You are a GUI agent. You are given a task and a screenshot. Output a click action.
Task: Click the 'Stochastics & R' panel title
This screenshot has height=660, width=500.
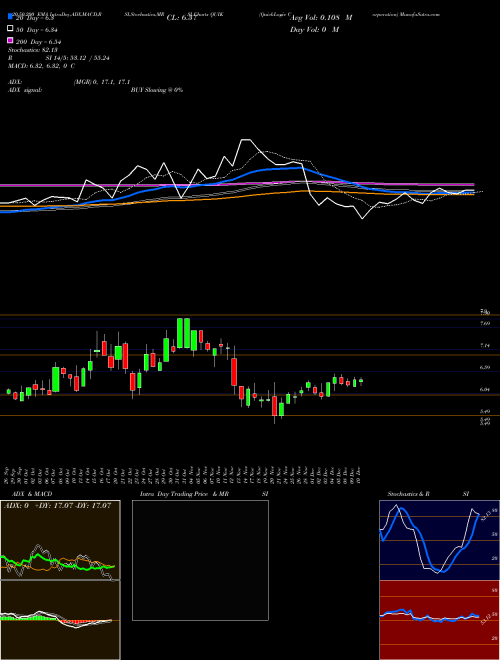(409, 494)
